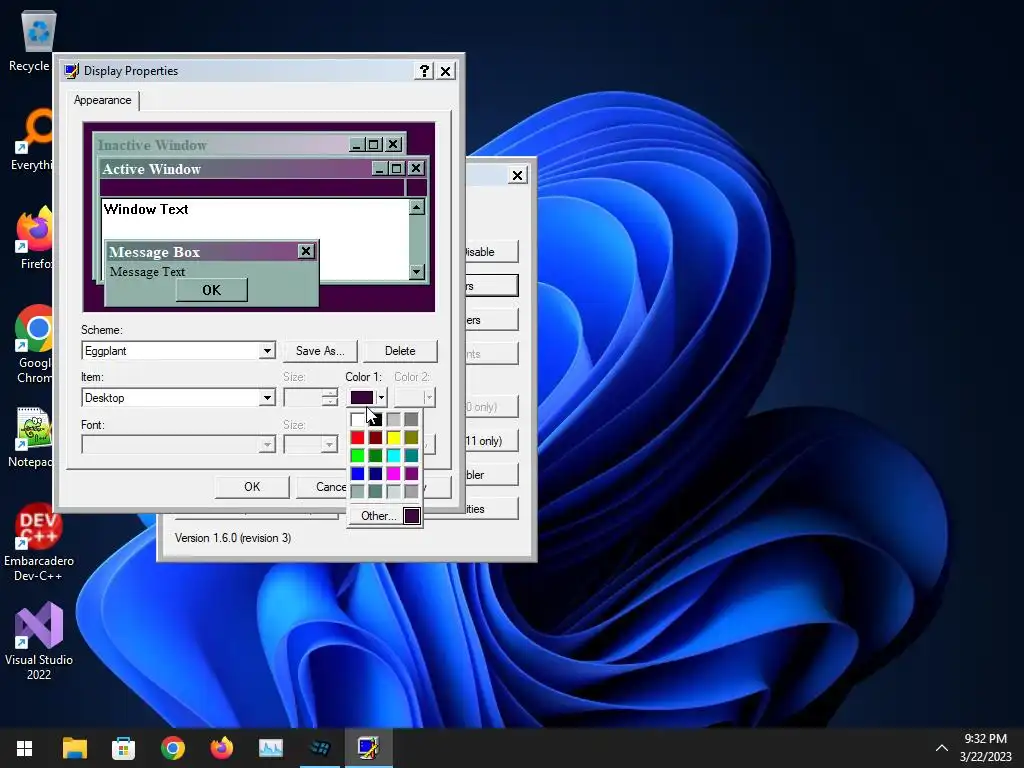This screenshot has height=768, width=1024.
Task: Pick the yellow color swatch
Action: 393,438
